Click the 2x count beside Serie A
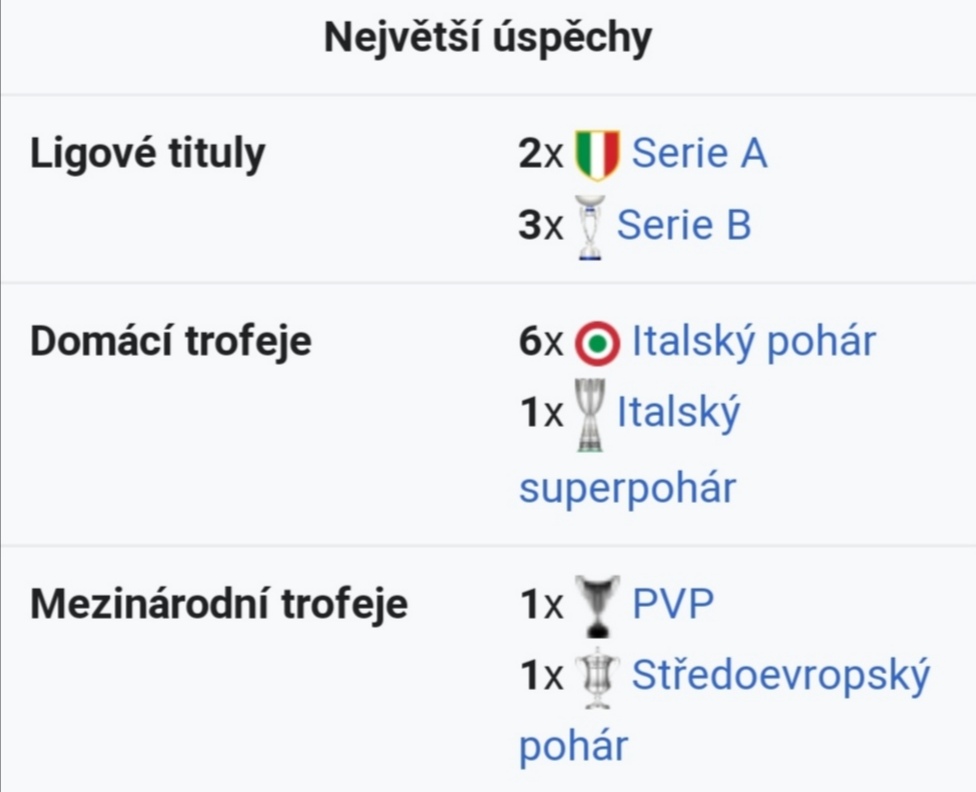The width and height of the screenshot is (976, 792). [541, 154]
